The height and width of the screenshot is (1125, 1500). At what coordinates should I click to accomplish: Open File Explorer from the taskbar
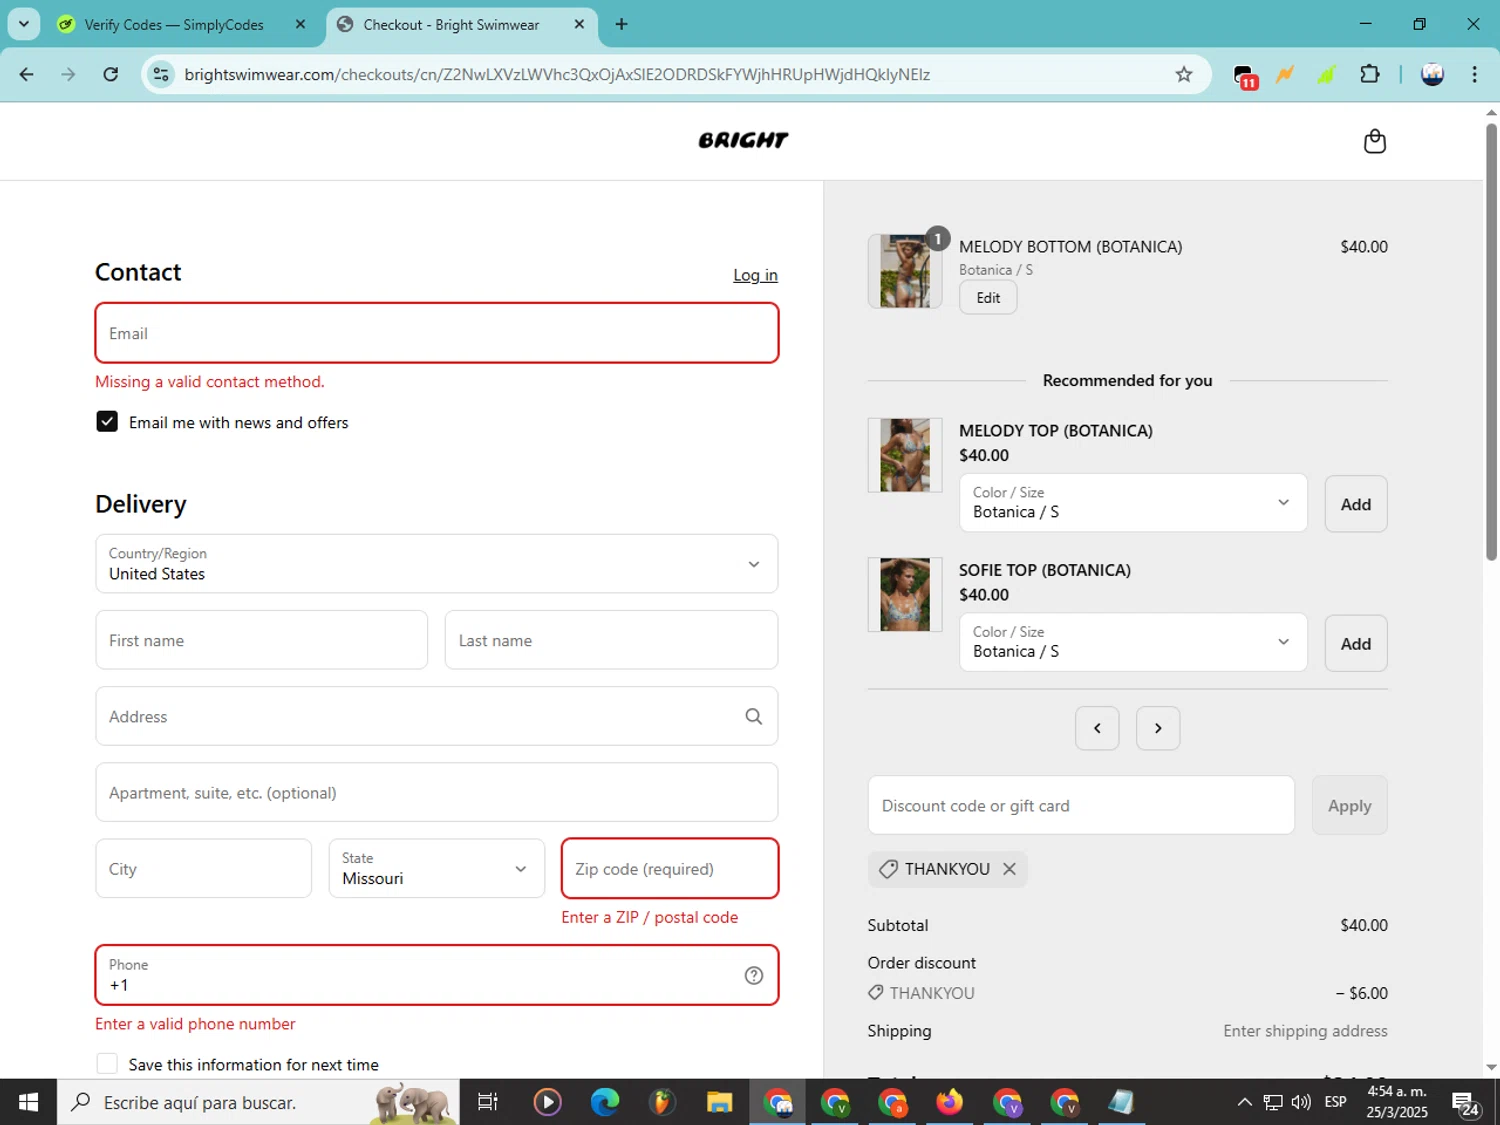719,1102
